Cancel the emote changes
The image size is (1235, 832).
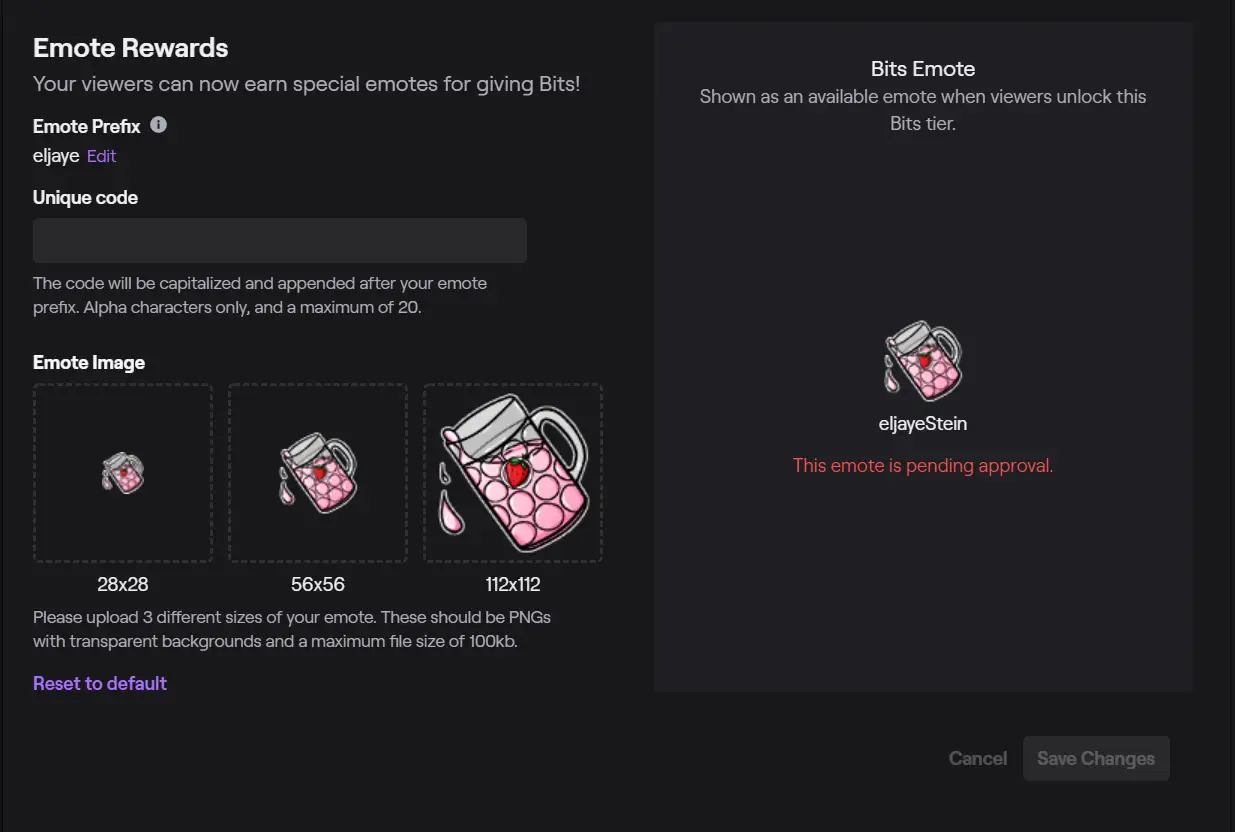tap(978, 759)
